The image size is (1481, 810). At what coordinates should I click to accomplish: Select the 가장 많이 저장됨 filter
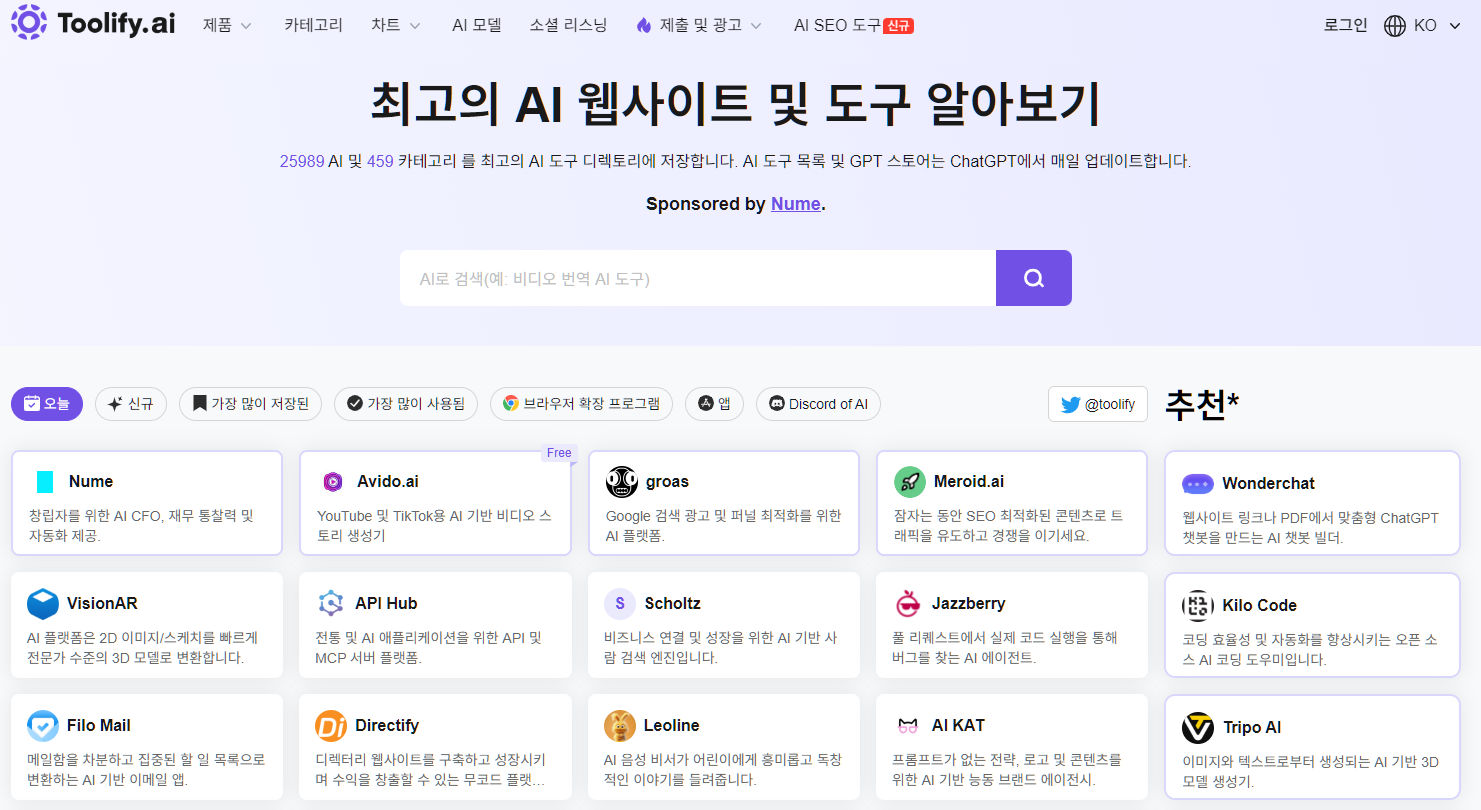tap(251, 404)
